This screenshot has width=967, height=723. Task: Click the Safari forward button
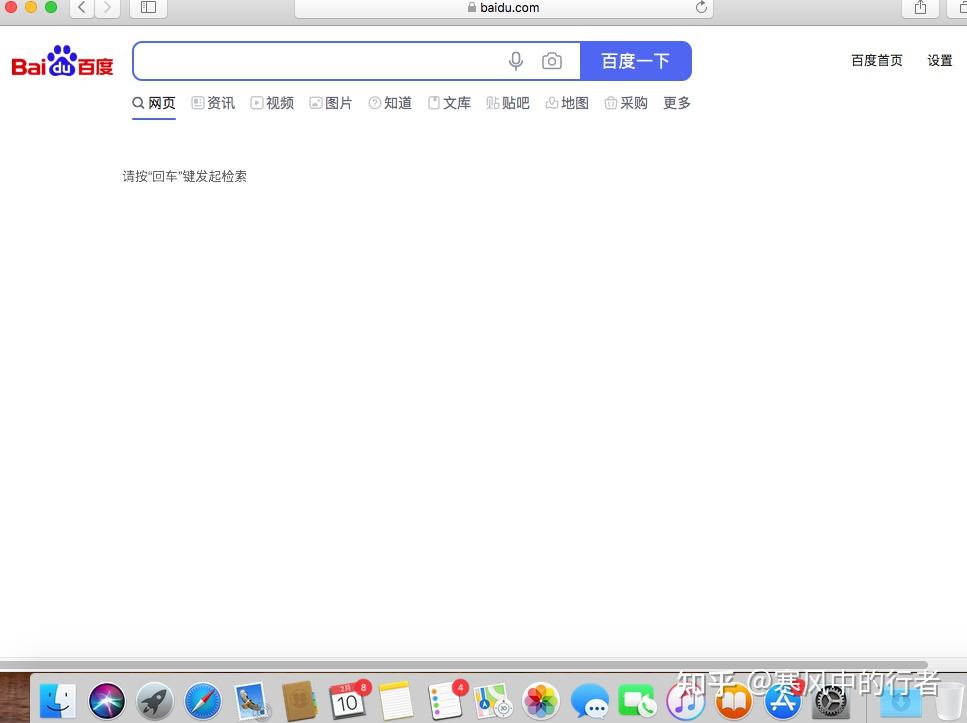pyautogui.click(x=107, y=8)
